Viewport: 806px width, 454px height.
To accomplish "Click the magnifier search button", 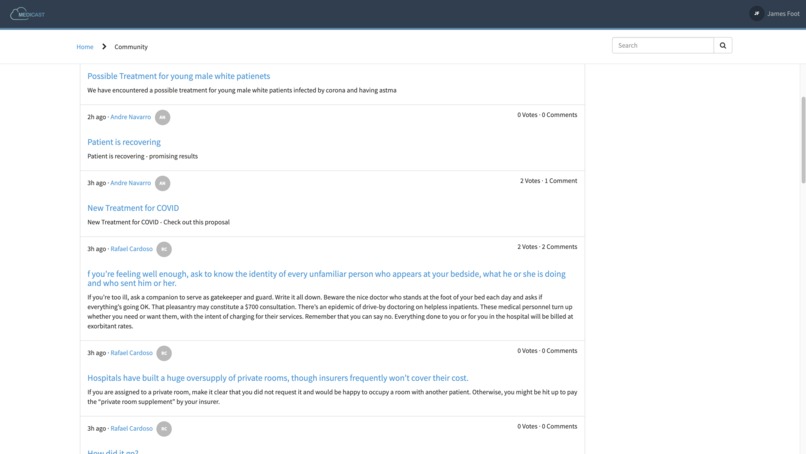I will point(723,45).
